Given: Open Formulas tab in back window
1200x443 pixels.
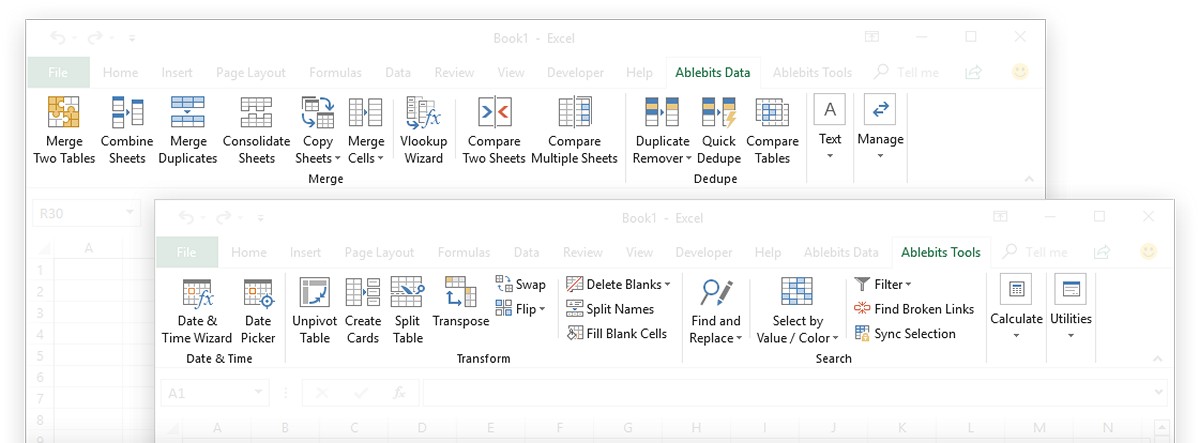Looking at the screenshot, I should click(335, 72).
